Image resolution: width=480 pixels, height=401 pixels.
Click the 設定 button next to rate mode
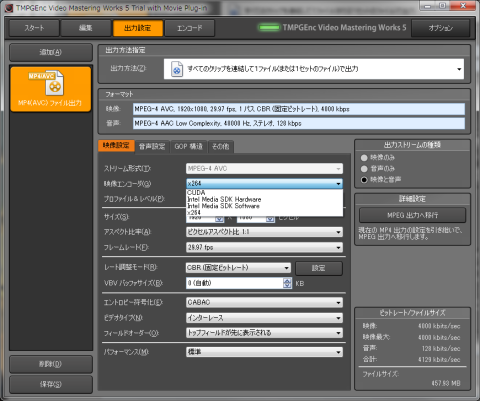319,268
